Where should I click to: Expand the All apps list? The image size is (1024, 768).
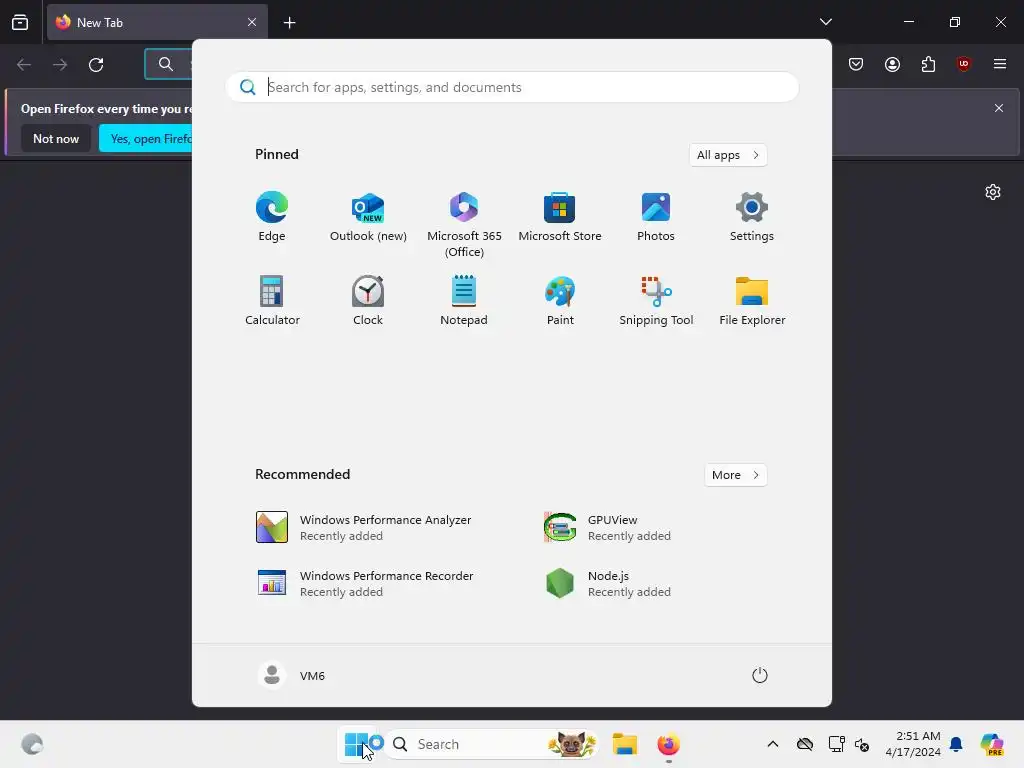[728, 155]
